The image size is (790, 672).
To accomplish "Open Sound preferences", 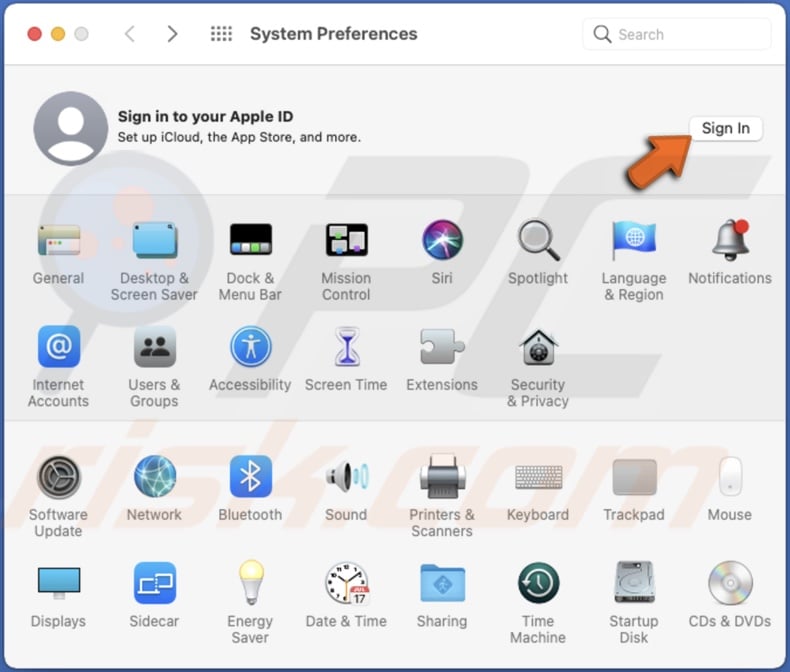I will [x=347, y=477].
